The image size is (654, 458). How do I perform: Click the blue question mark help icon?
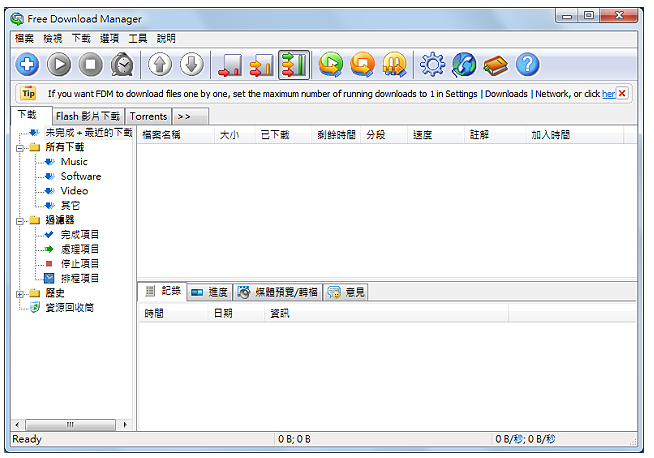pos(527,65)
